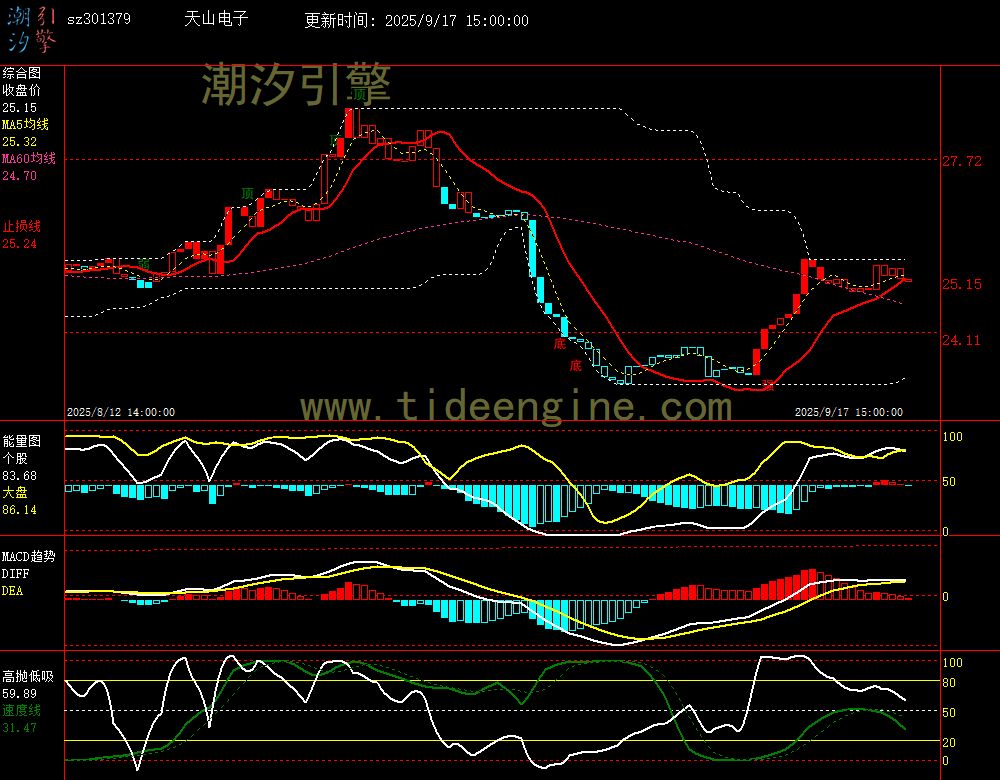Image resolution: width=1000 pixels, height=780 pixels.
Task: Click the 0 axis label in 能量图 panel
Action: pos(946,532)
